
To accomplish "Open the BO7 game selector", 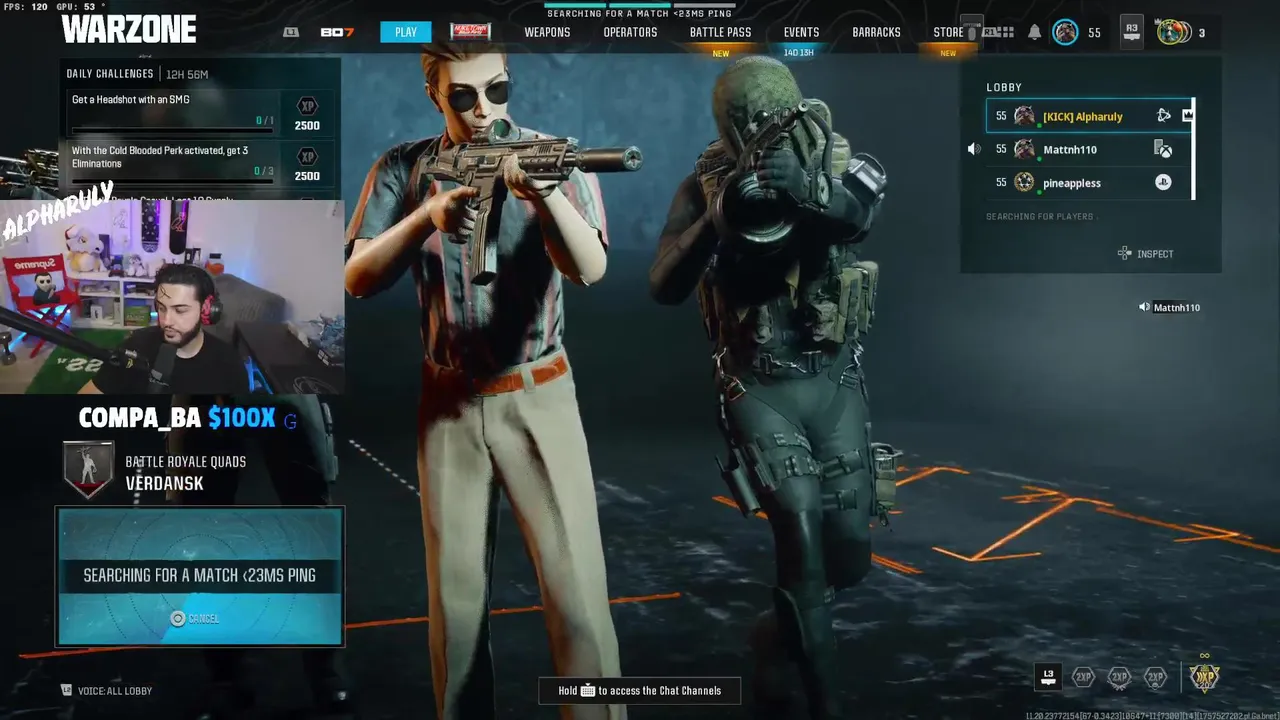I will [x=337, y=32].
